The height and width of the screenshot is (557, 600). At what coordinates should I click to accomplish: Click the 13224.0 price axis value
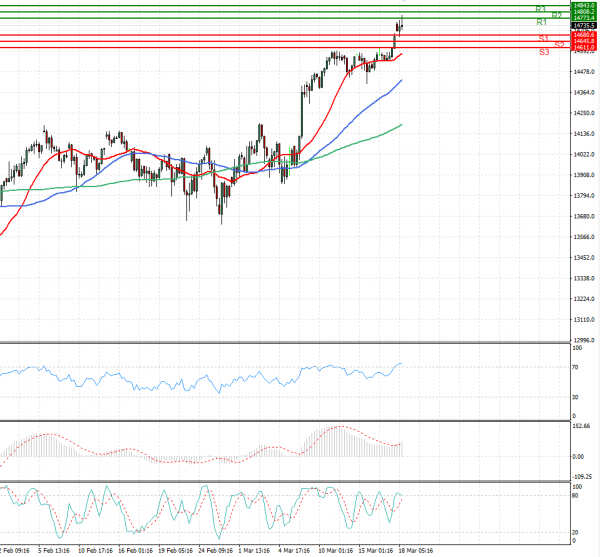pyautogui.click(x=584, y=299)
